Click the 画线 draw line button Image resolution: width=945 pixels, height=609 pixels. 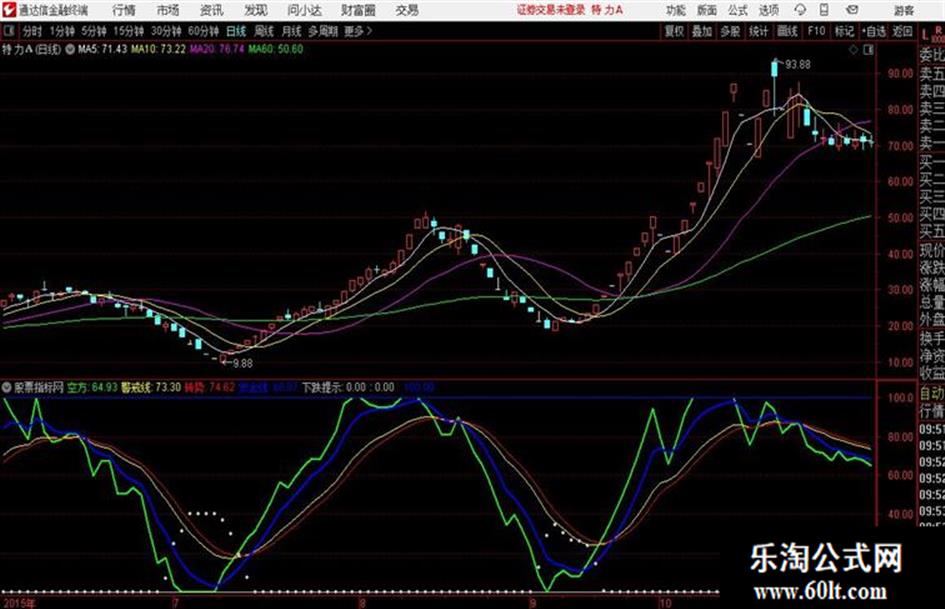(787, 31)
